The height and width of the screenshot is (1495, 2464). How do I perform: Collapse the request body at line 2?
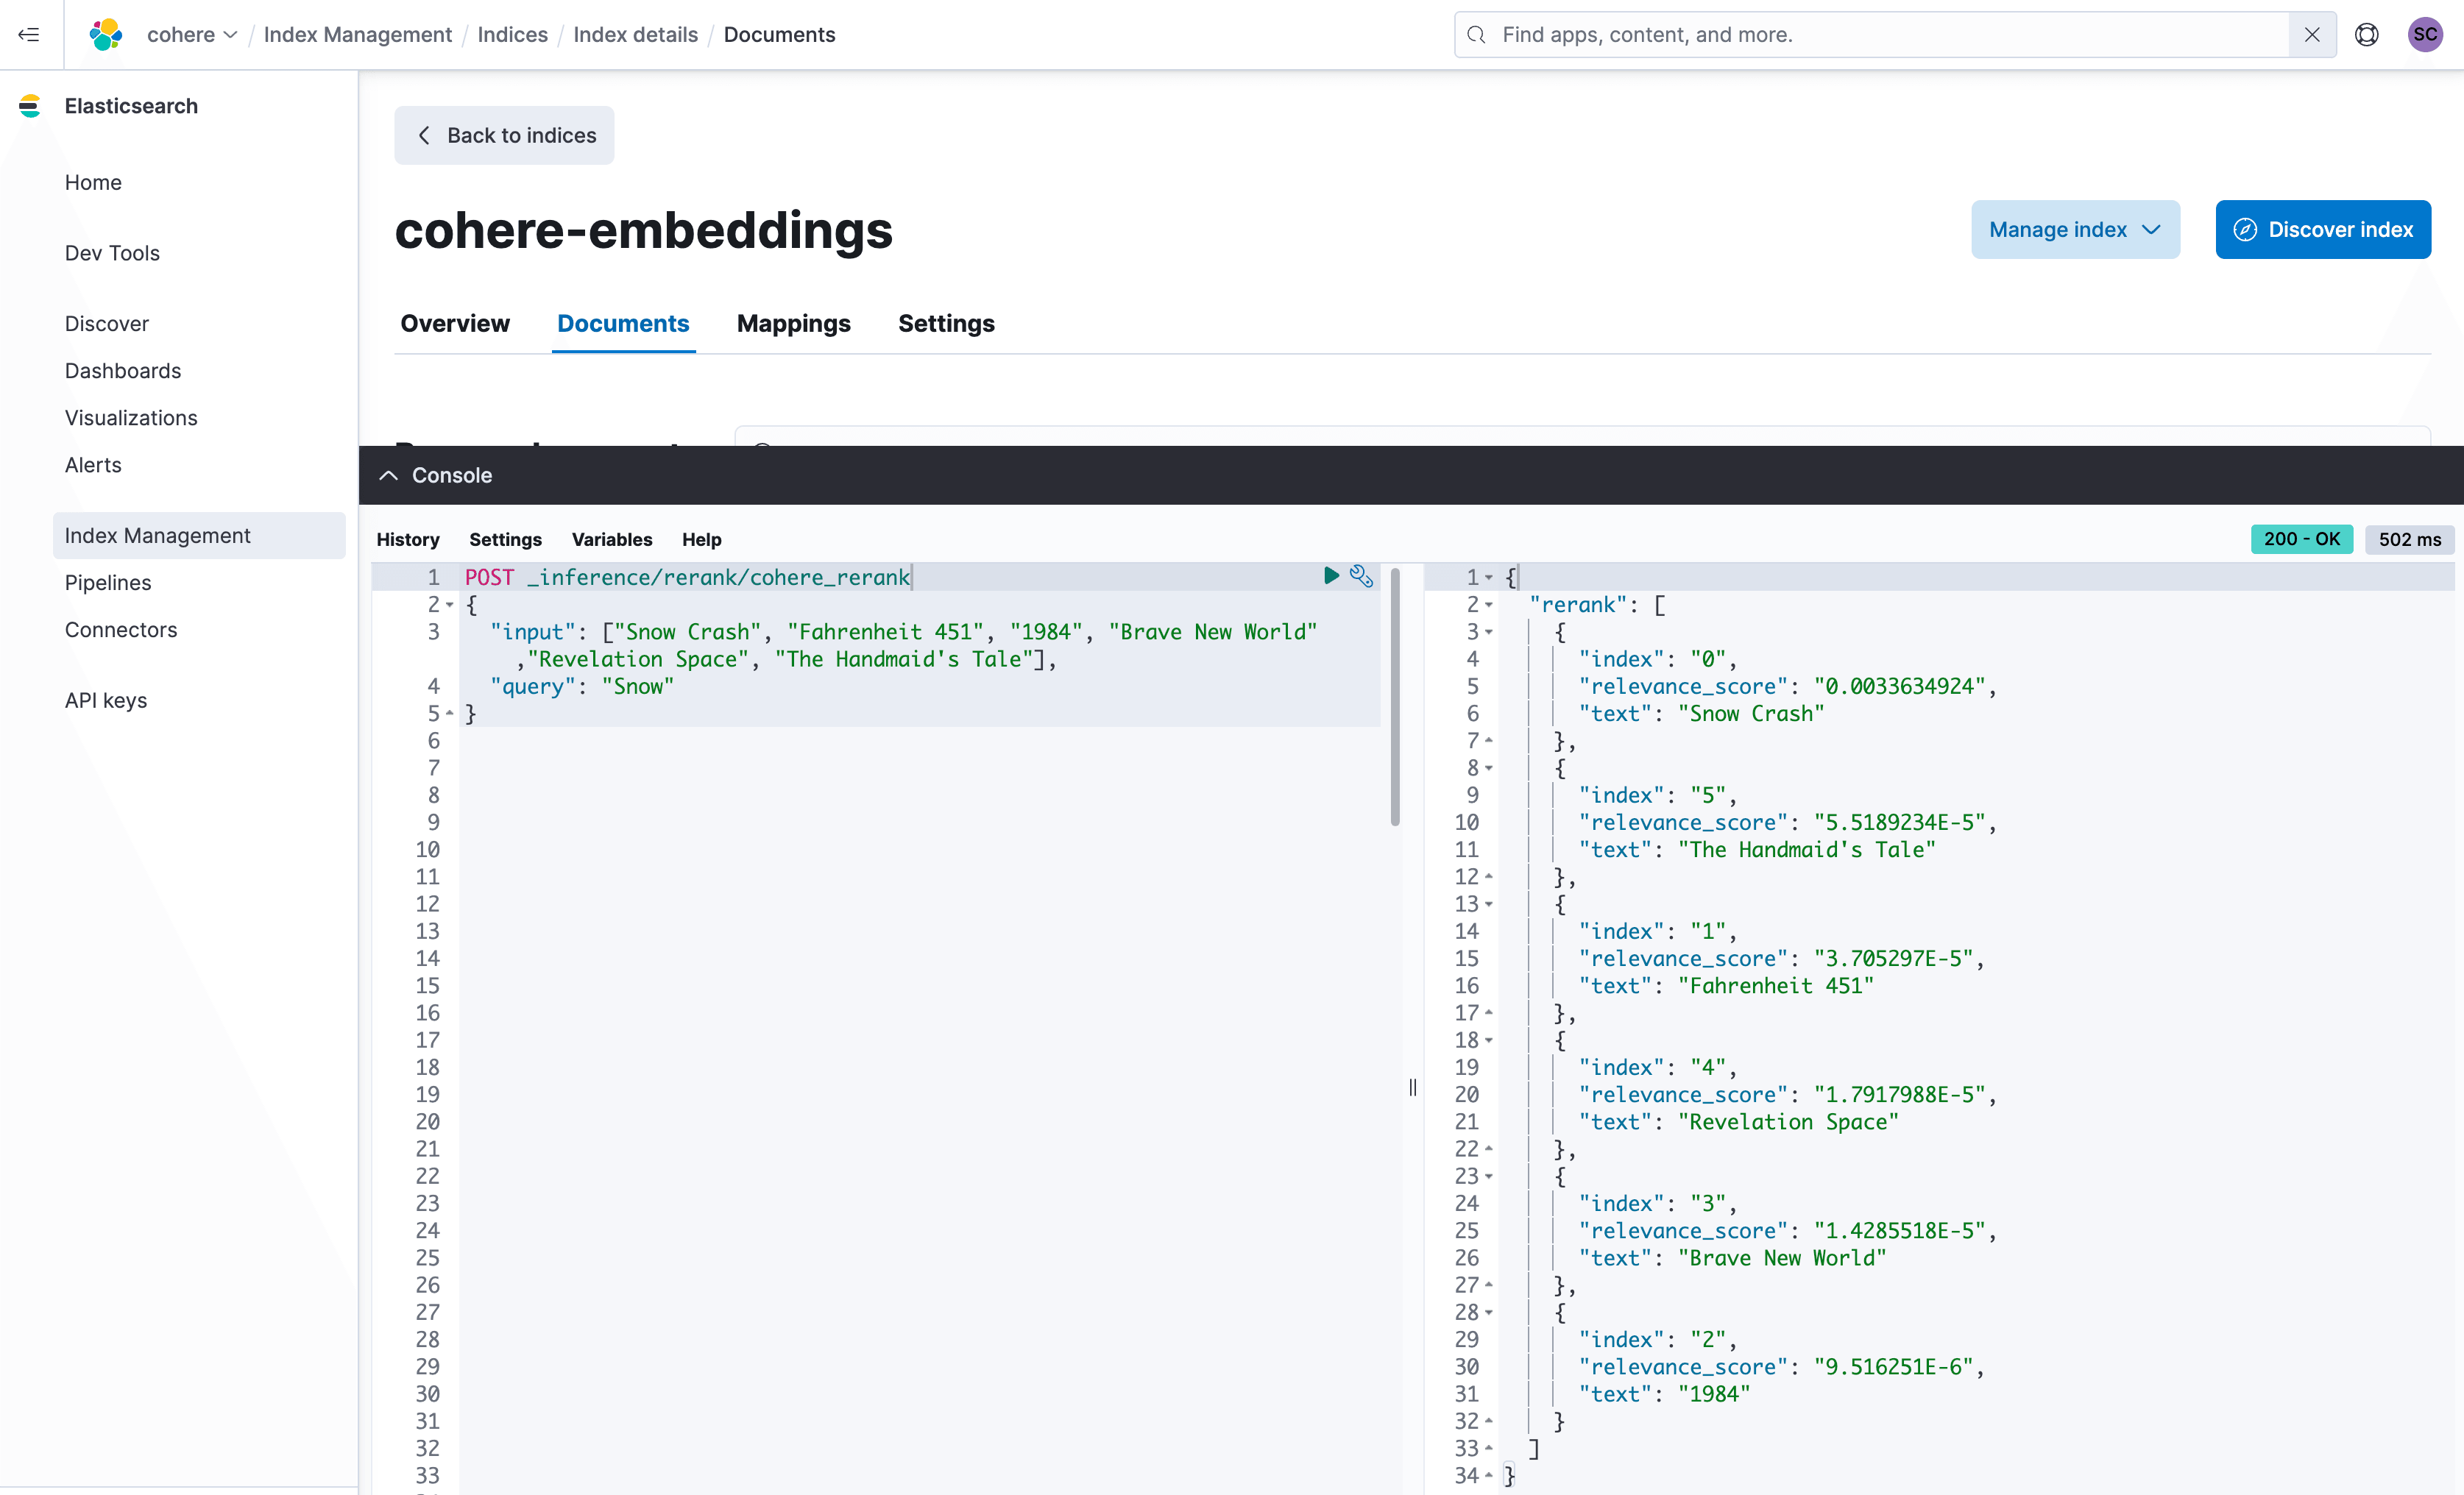[x=450, y=605]
